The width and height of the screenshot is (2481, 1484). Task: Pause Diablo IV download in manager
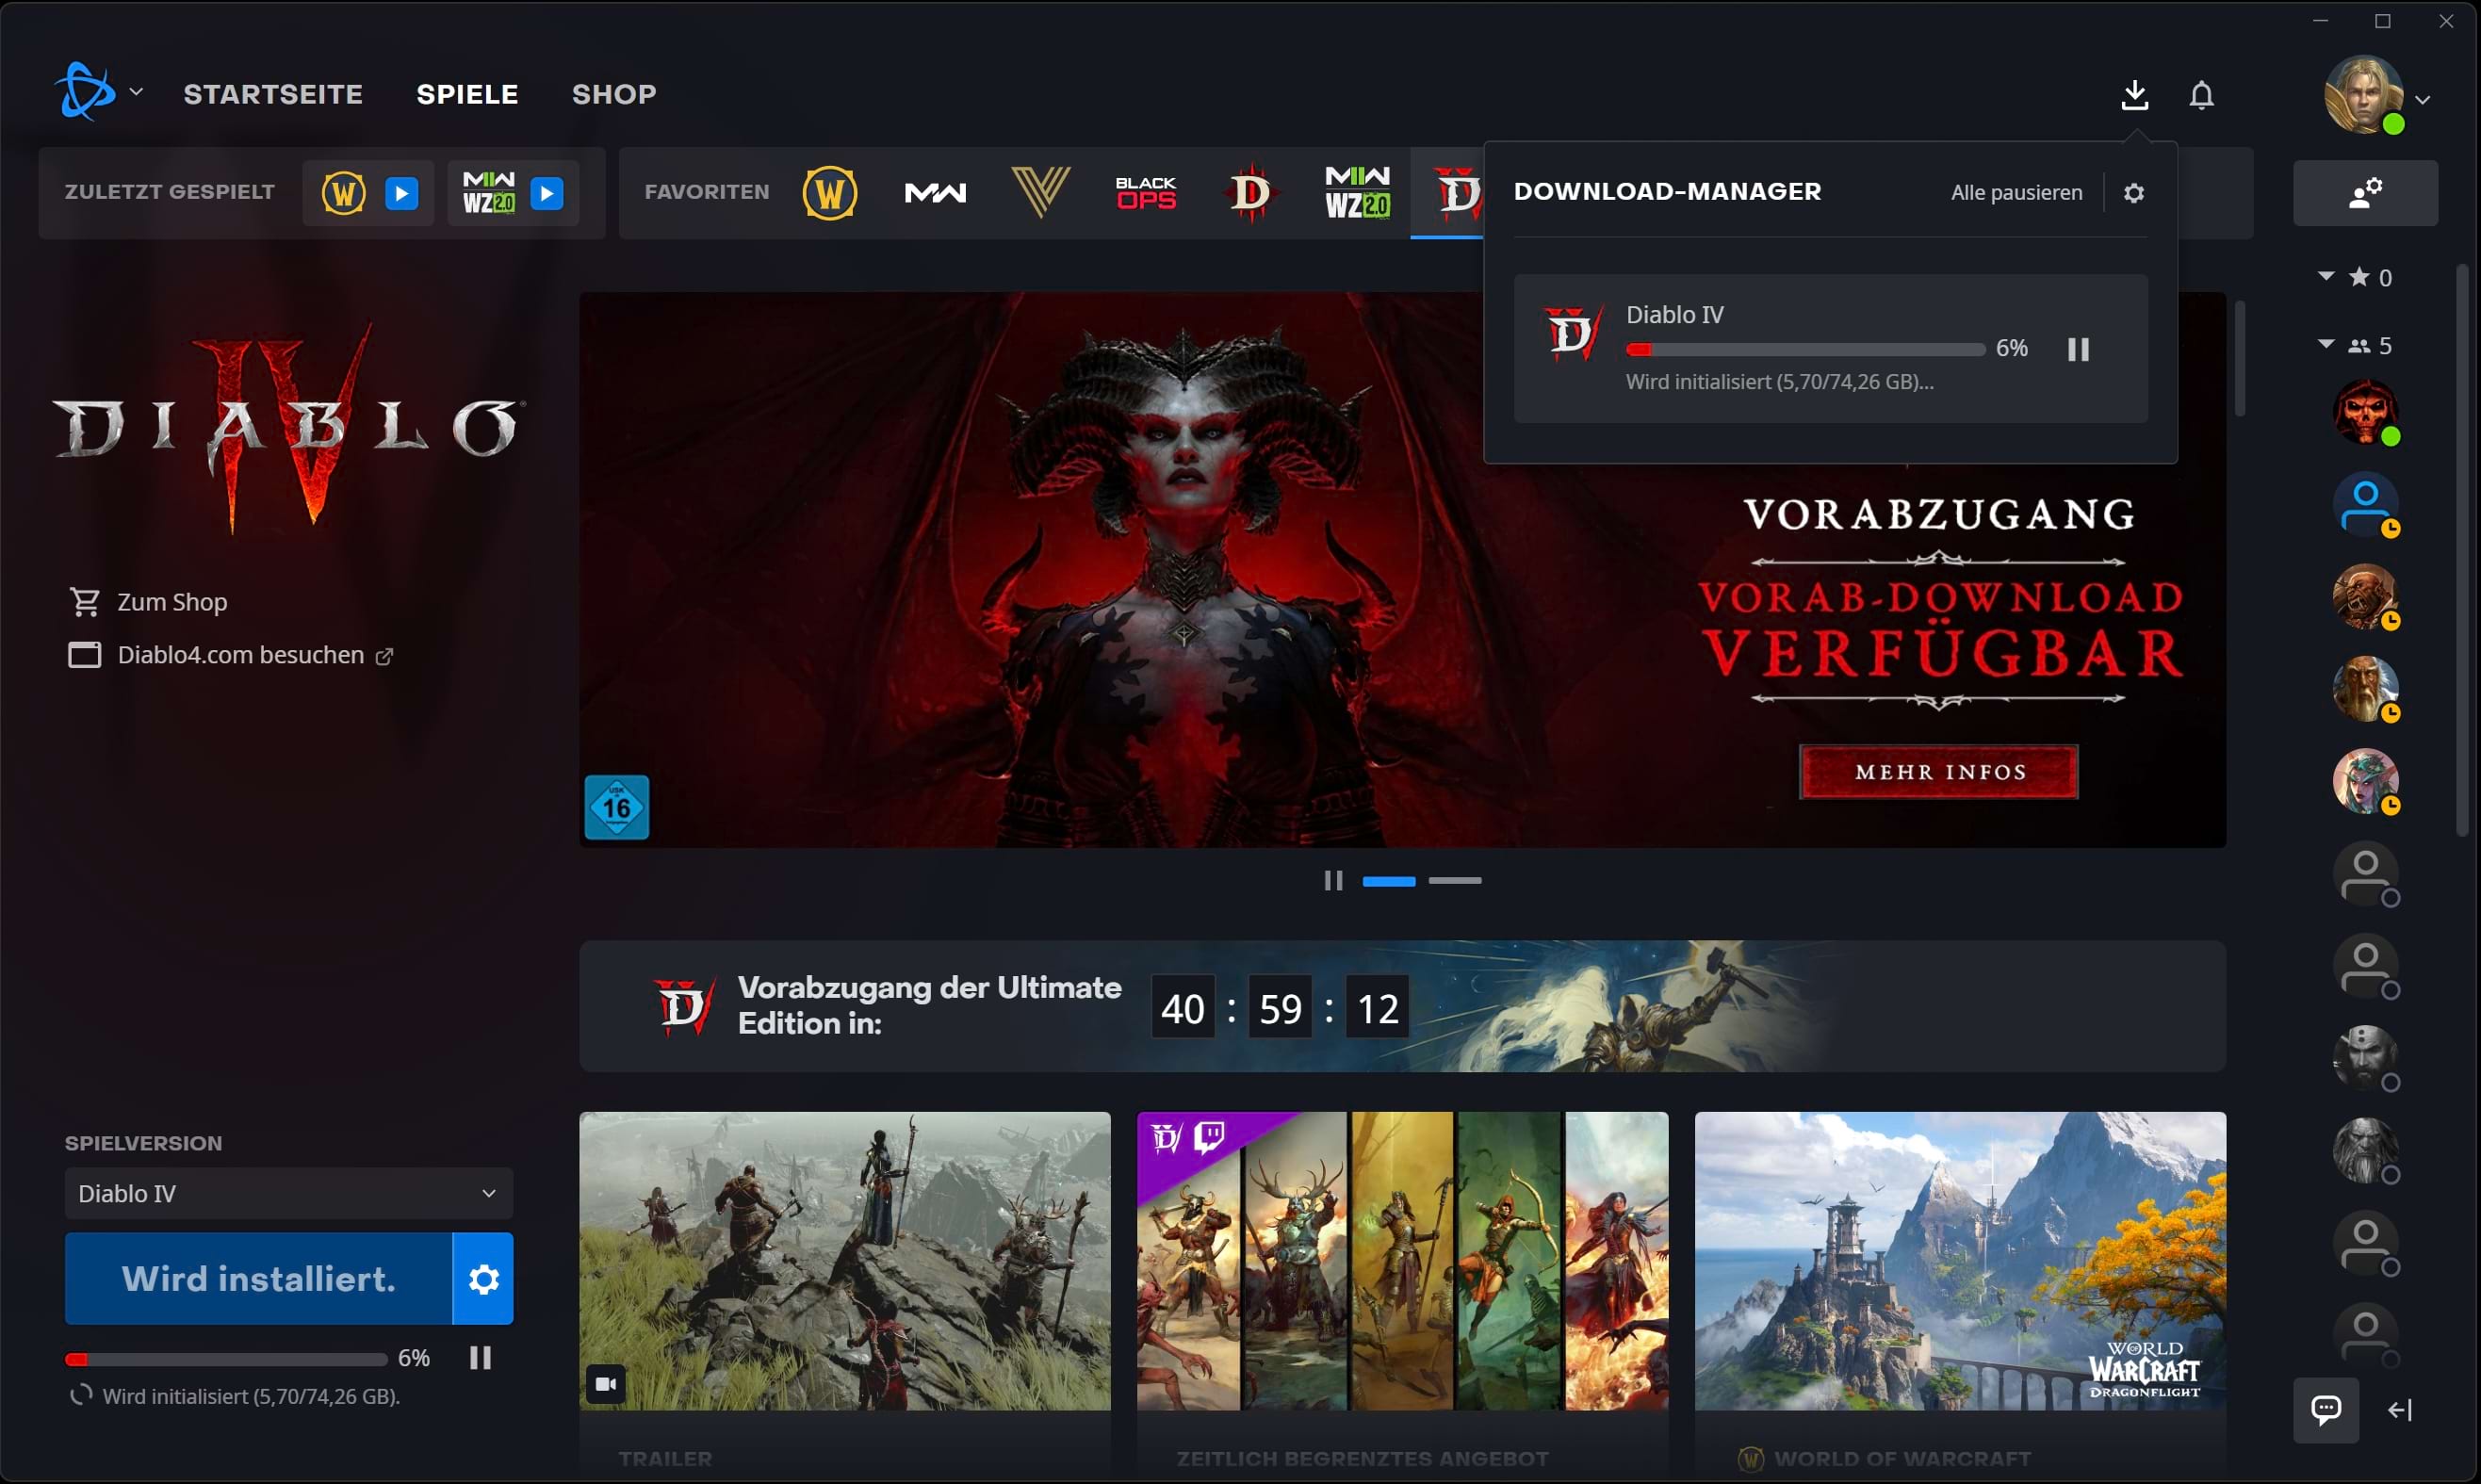pos(2078,349)
